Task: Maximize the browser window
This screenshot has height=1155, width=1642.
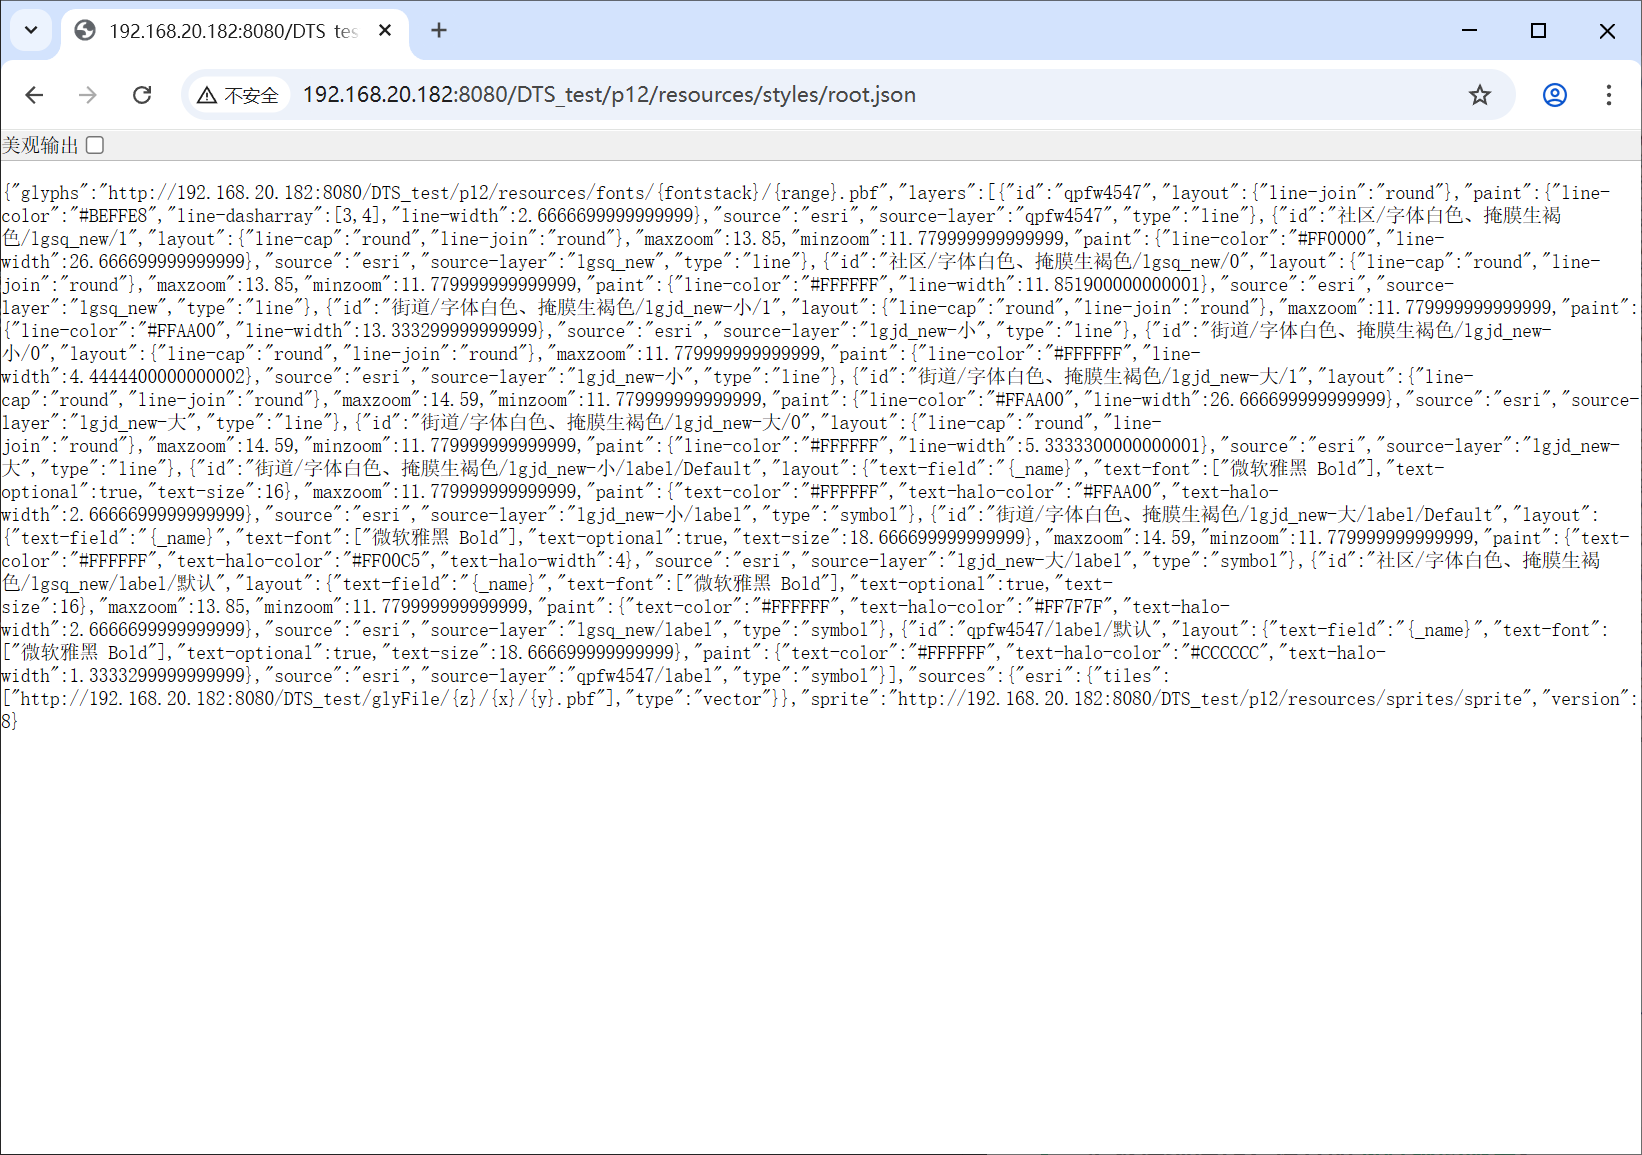Action: 1538,31
